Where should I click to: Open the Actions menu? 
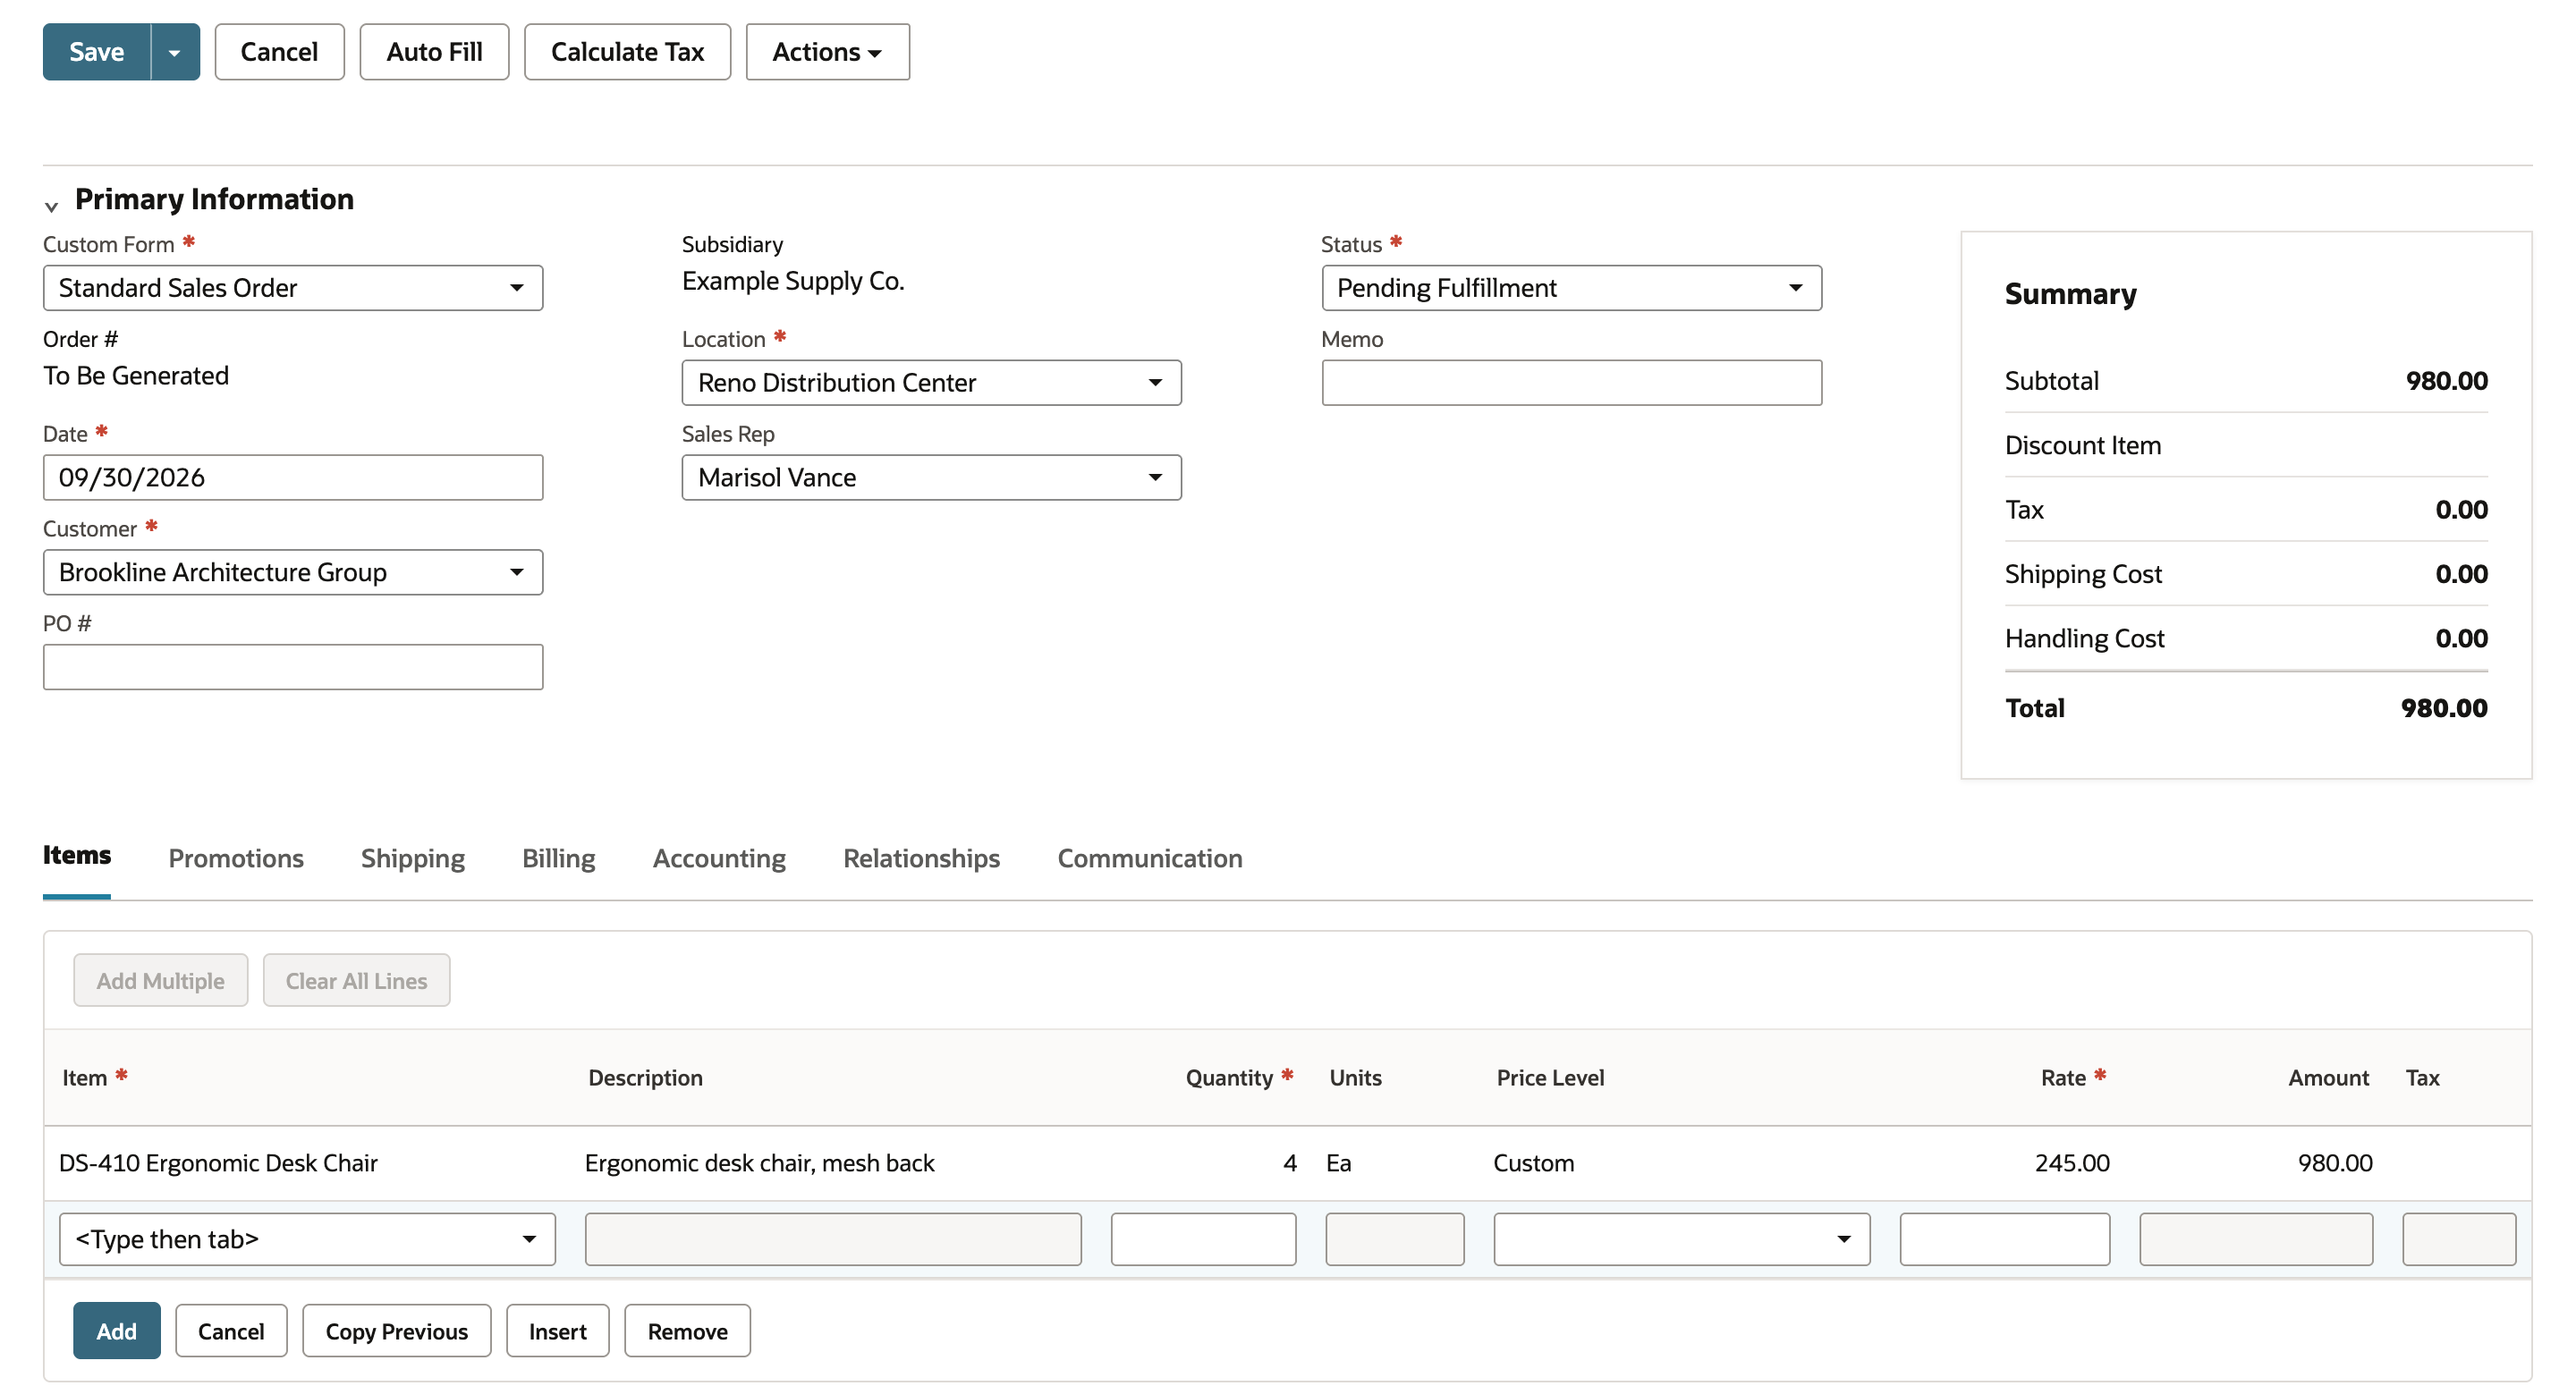point(827,52)
